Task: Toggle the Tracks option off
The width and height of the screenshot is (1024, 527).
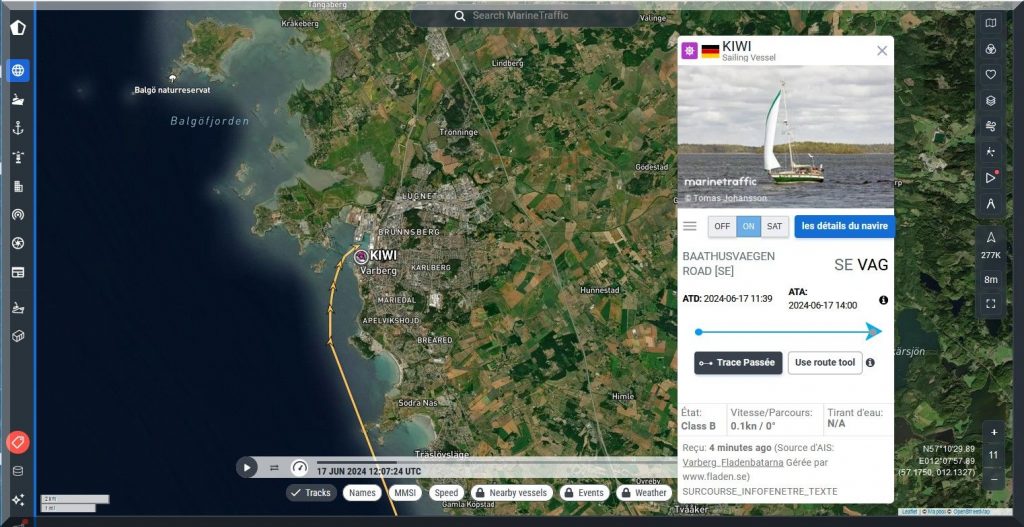Action: coord(310,493)
